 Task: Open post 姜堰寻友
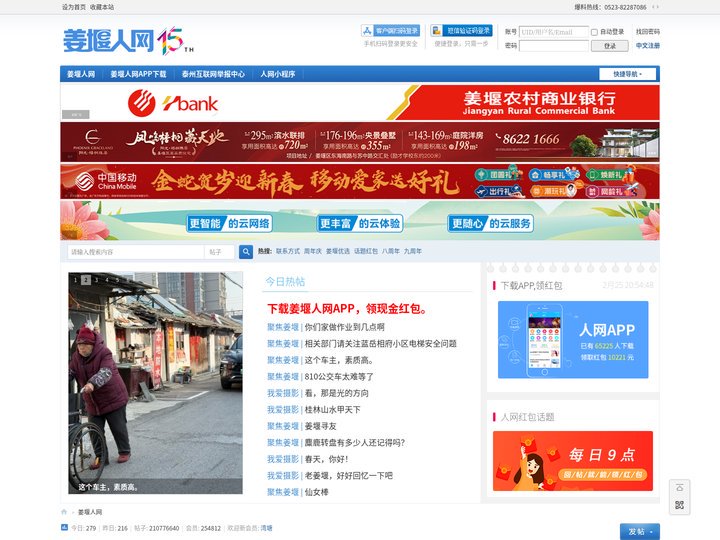321,426
